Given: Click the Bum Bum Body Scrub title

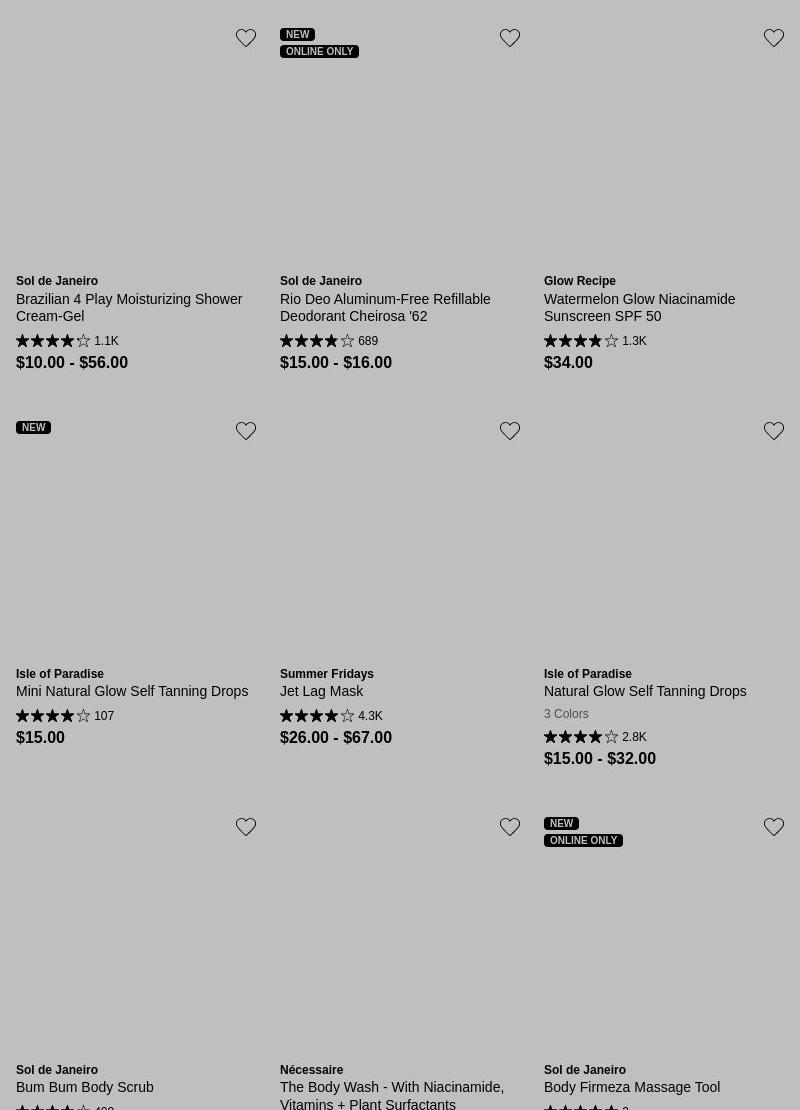Looking at the screenshot, I should pos(85,1087).
